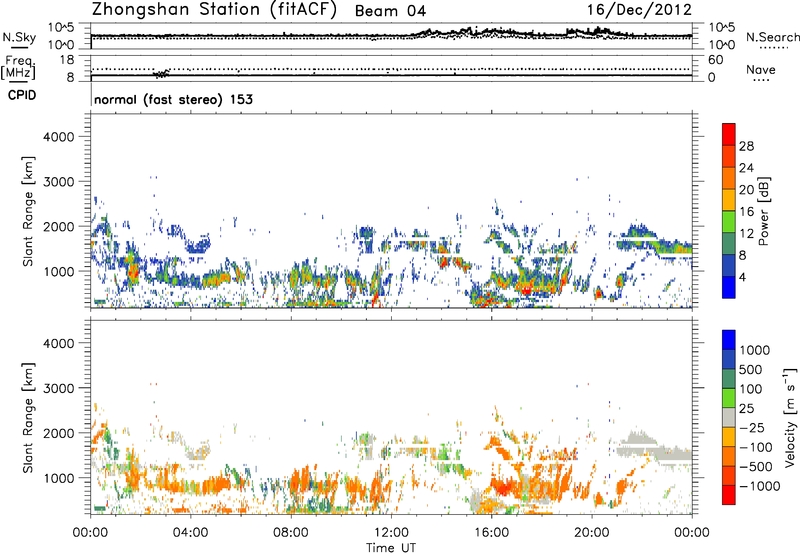This screenshot has height=554, width=800.
Task: Click the "4" power colorbar value
Action: (743, 278)
